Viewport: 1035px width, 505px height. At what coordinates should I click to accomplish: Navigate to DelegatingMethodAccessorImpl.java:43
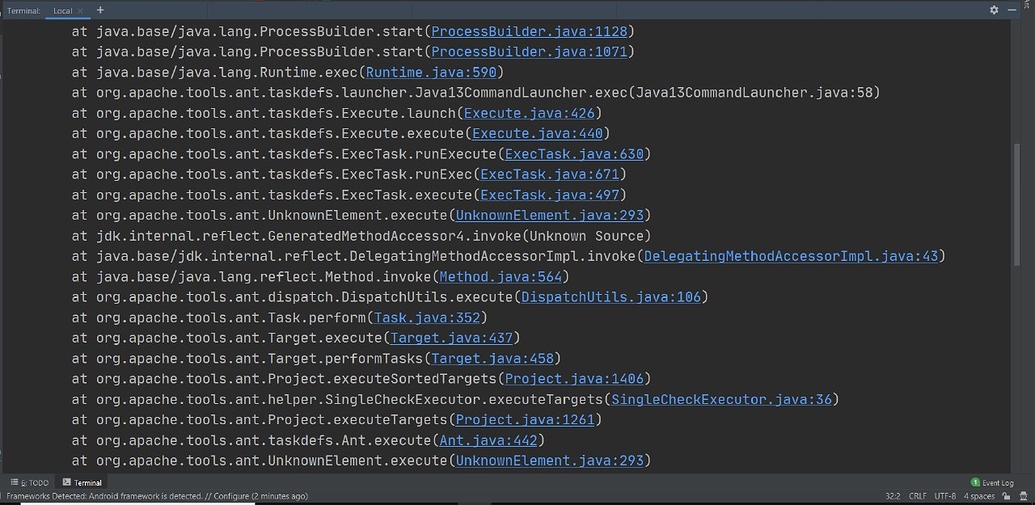pyautogui.click(x=791, y=256)
